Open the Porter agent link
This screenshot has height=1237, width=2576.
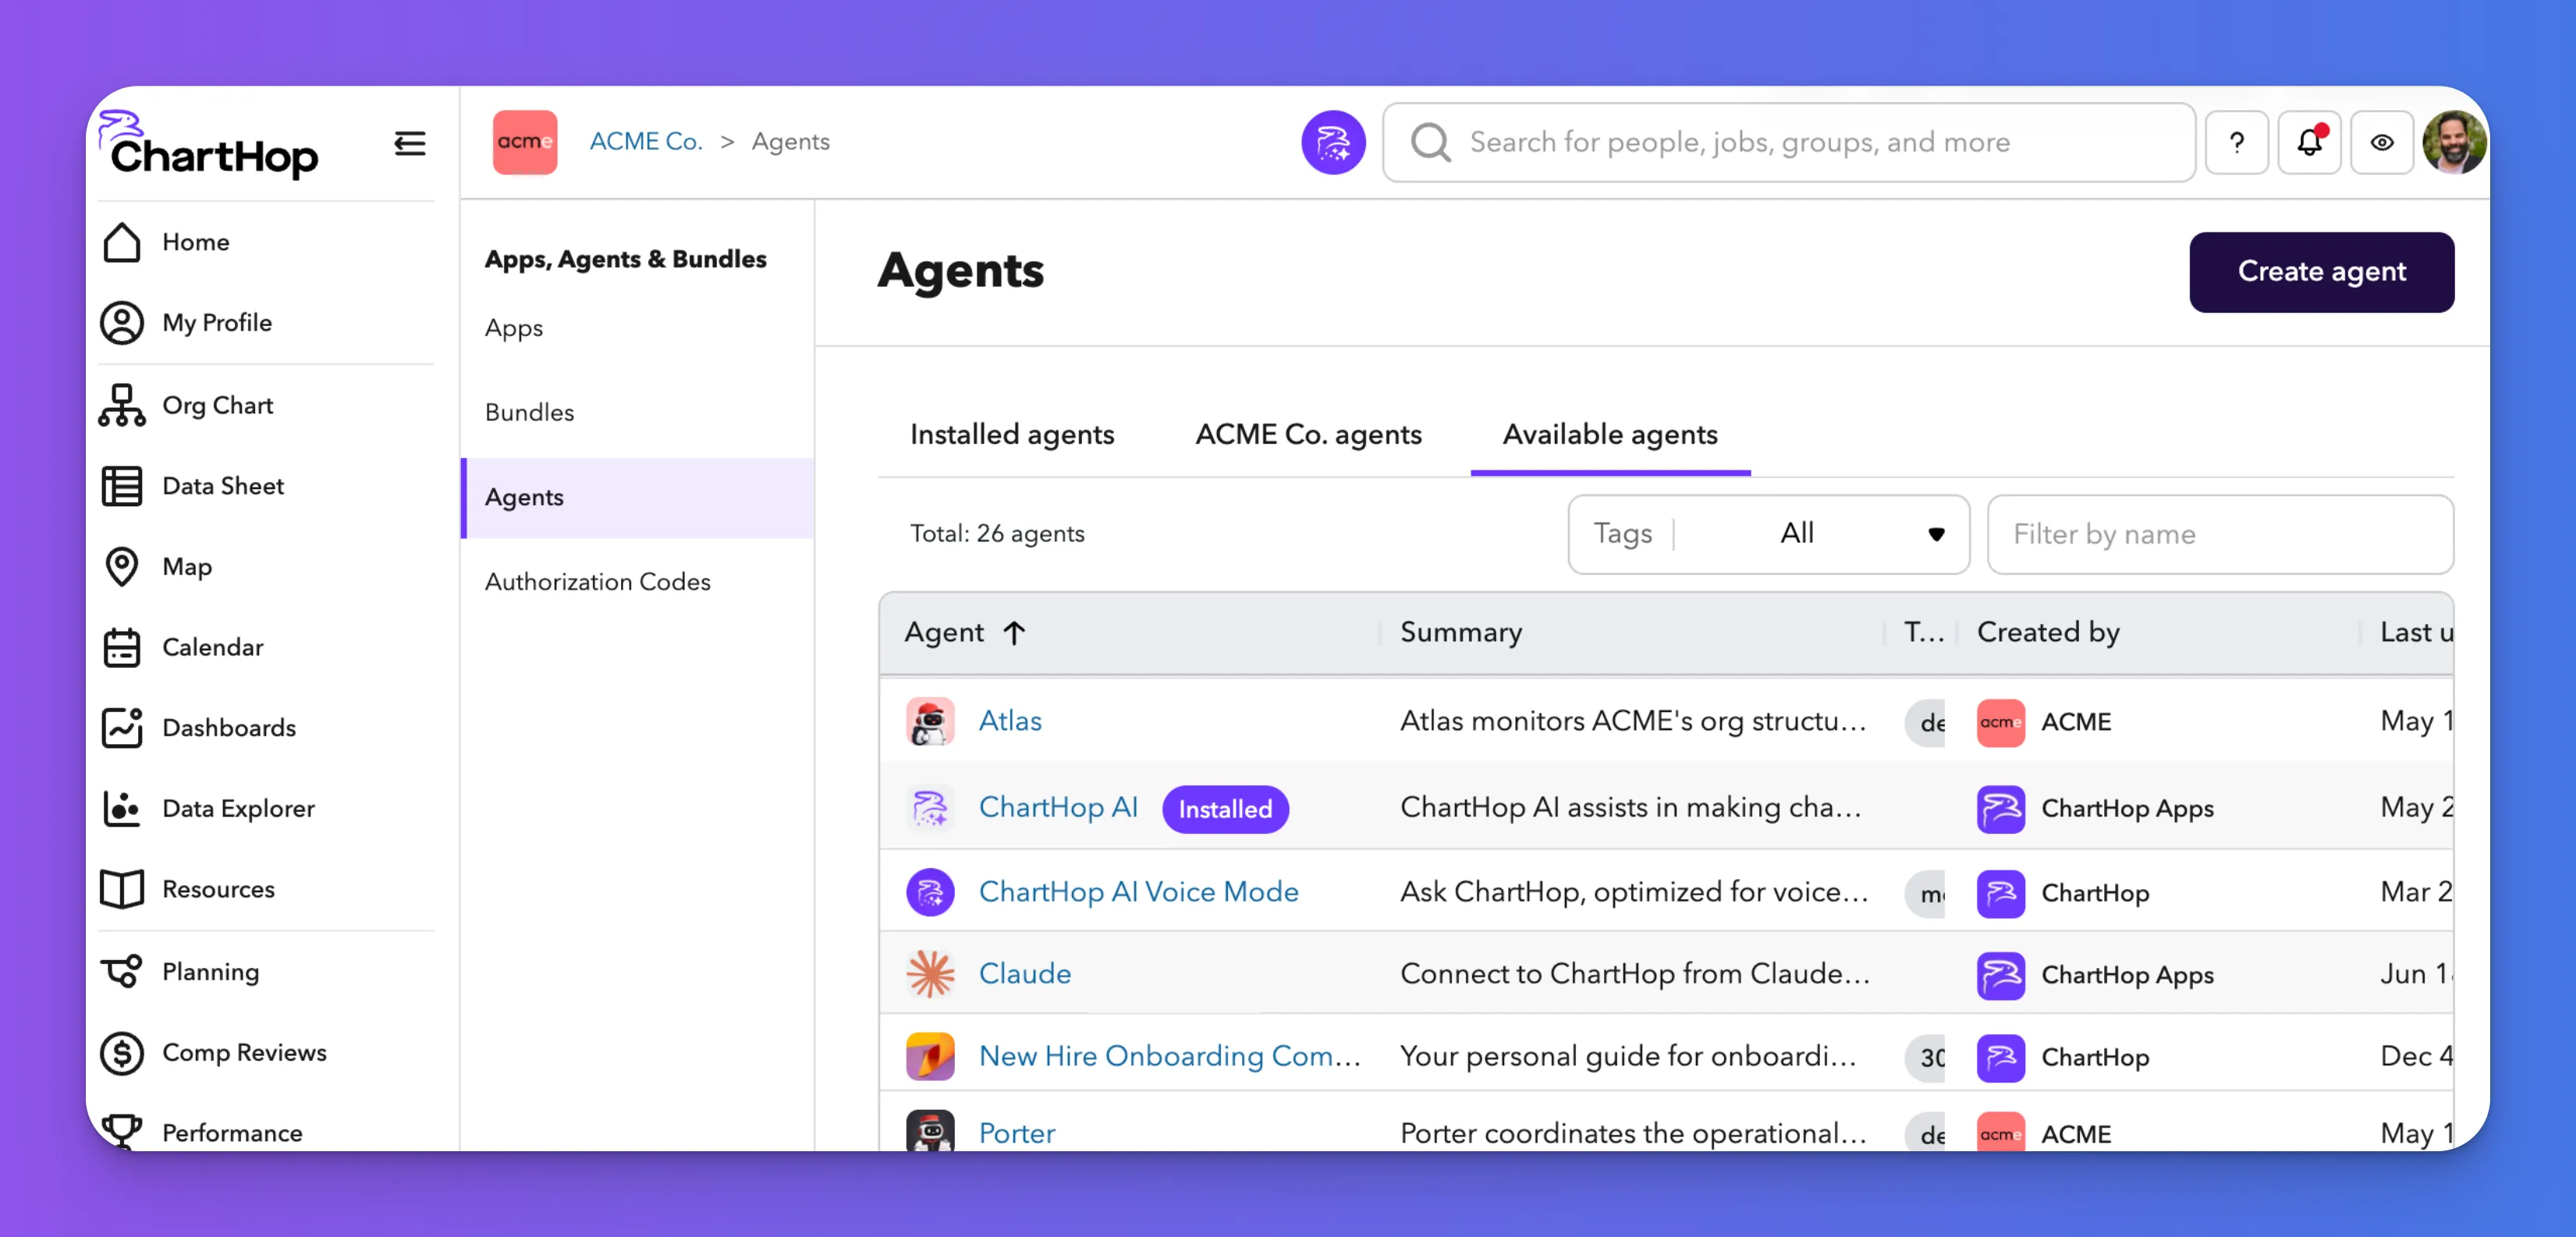point(1016,1133)
